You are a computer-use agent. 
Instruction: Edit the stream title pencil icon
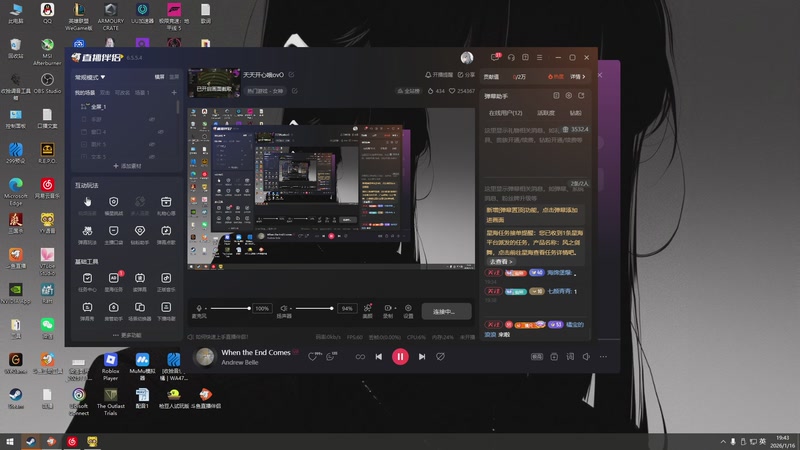(x=291, y=74)
